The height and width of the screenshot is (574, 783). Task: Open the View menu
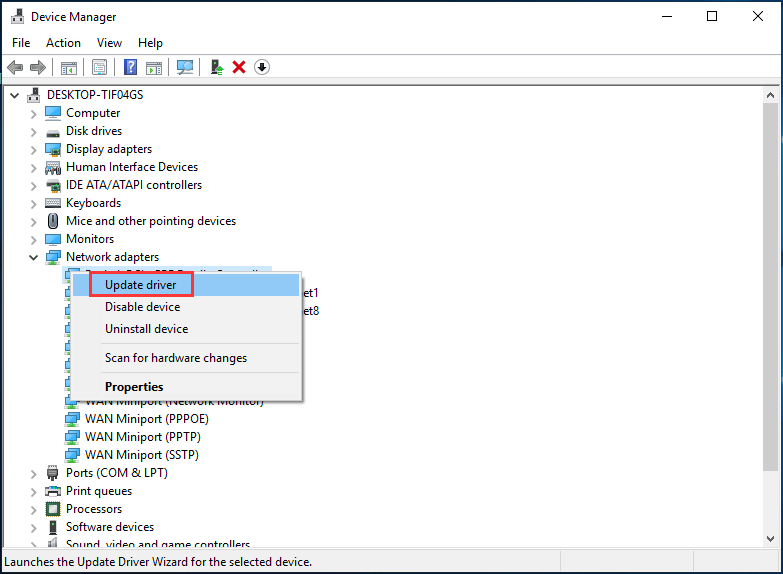click(x=109, y=43)
